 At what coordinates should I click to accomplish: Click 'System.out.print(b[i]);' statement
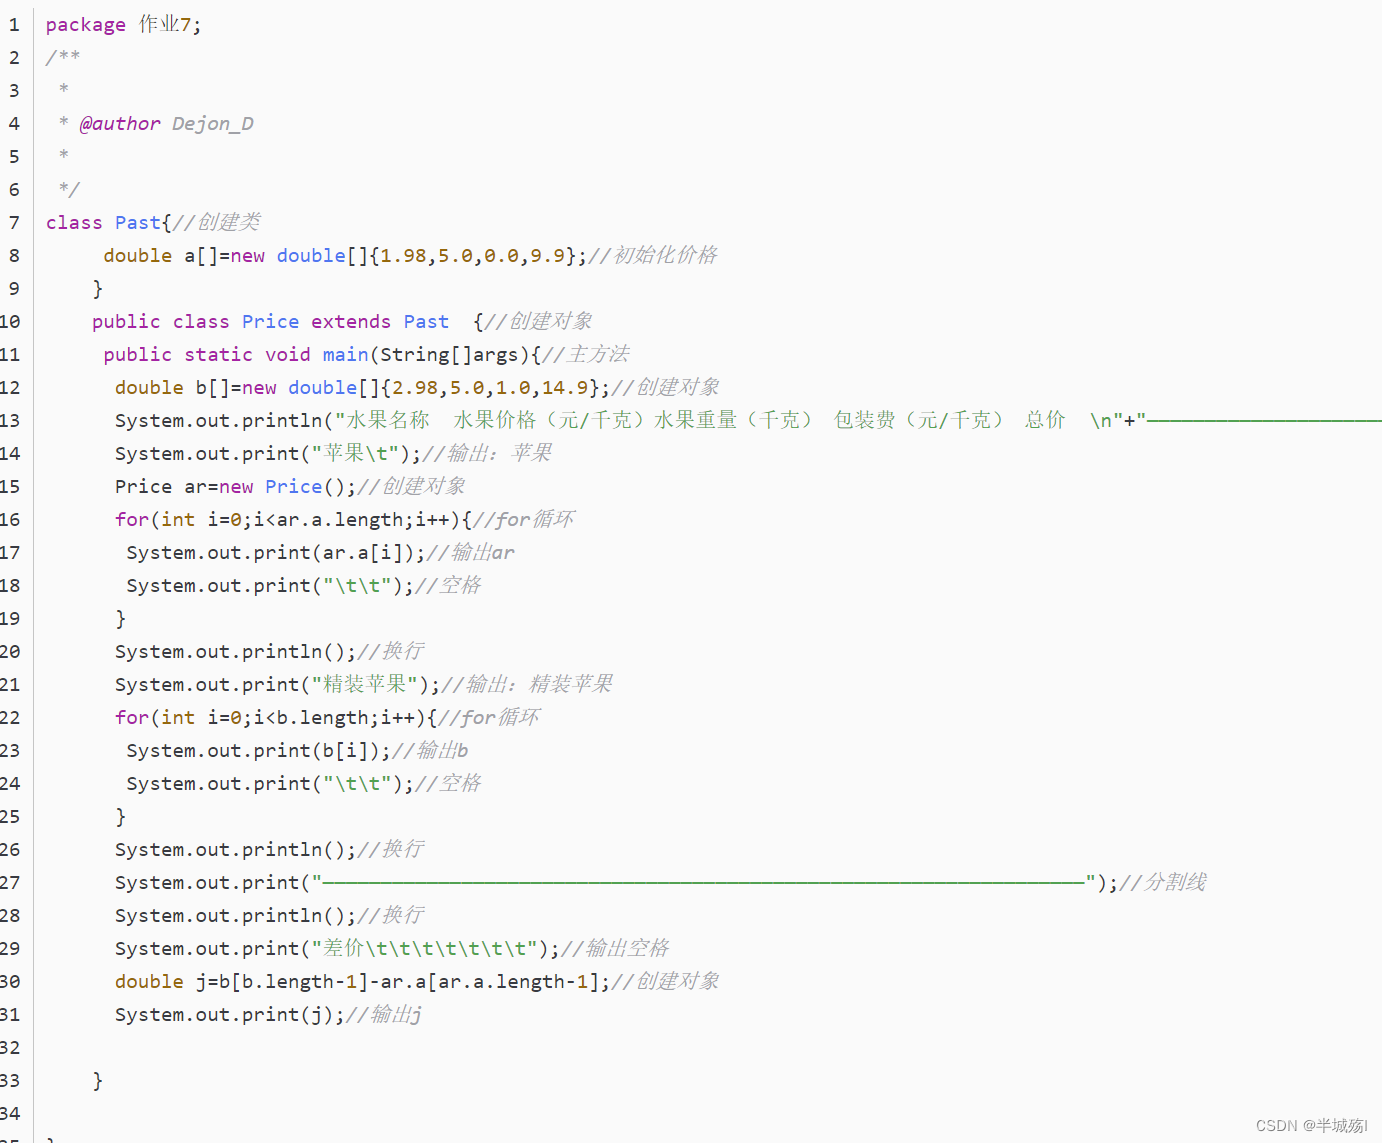[259, 750]
